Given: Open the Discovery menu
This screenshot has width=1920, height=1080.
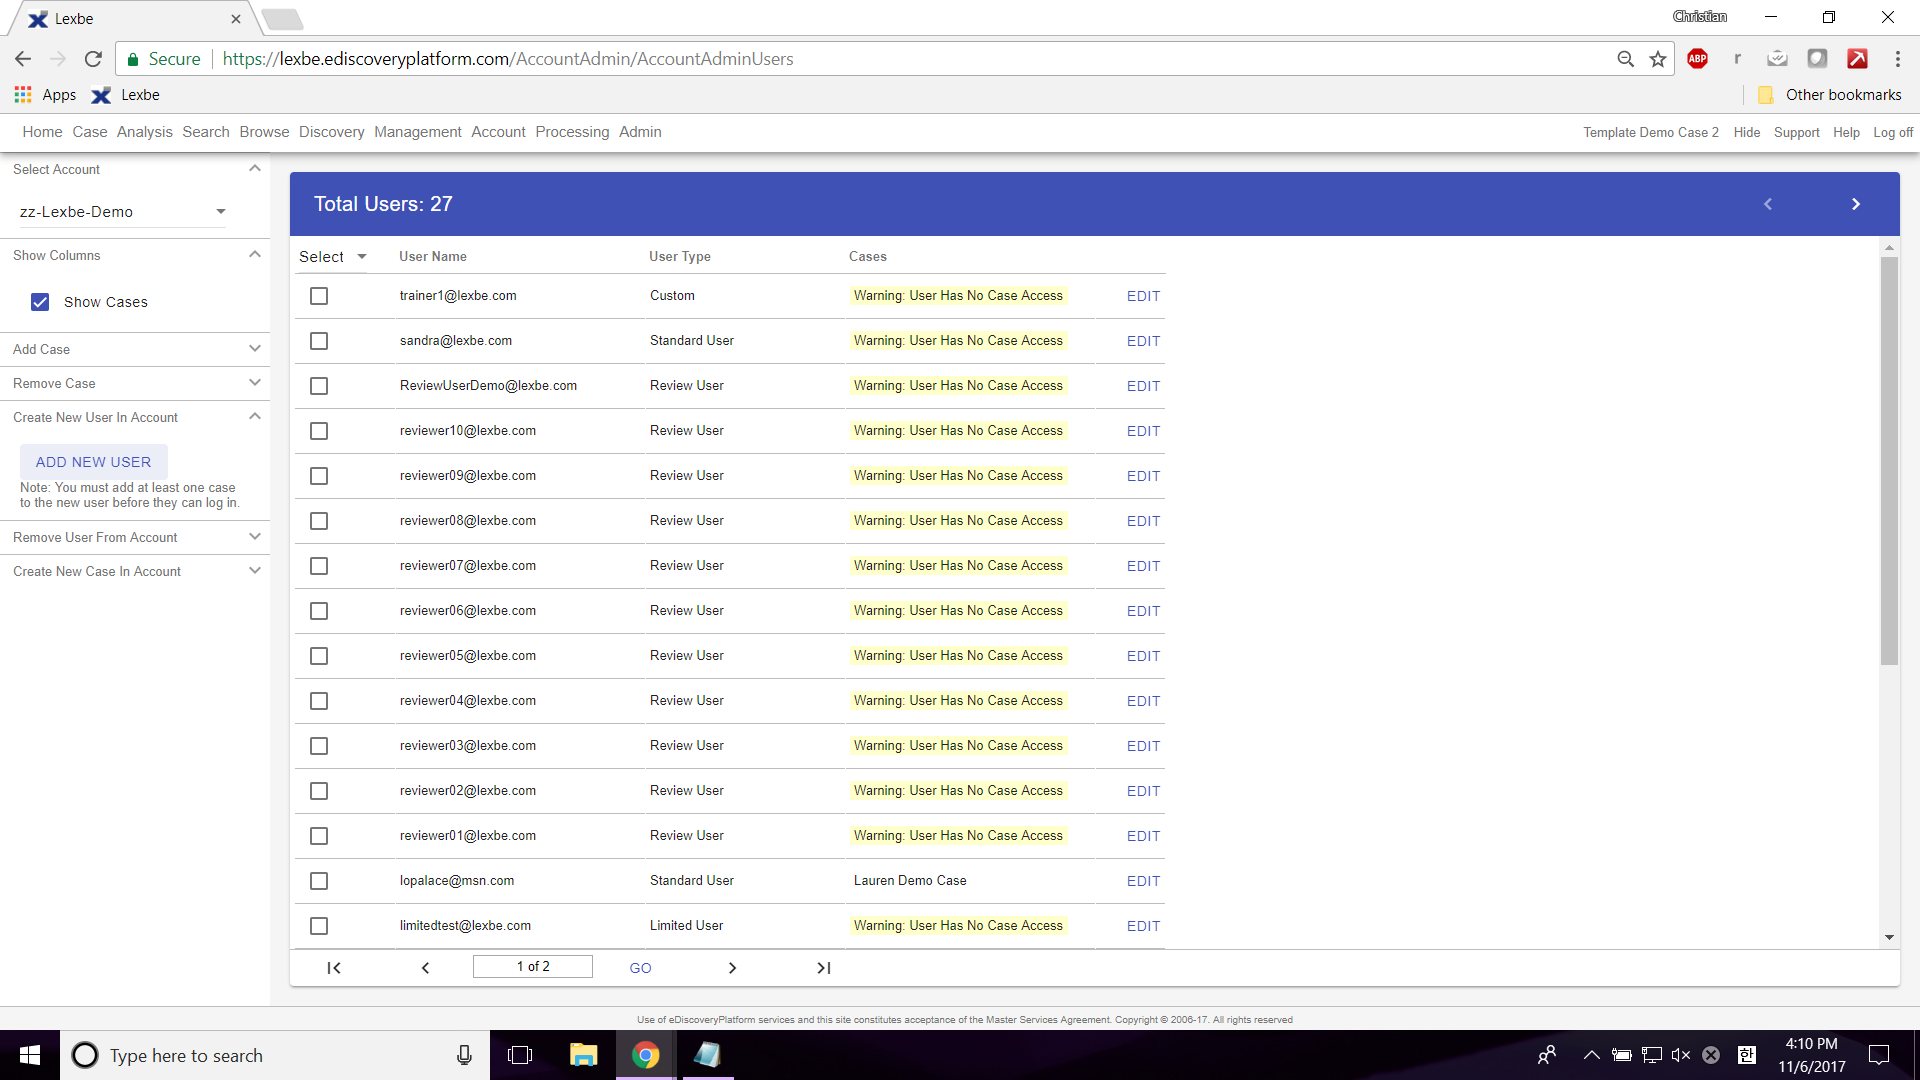Looking at the screenshot, I should pyautogui.click(x=331, y=132).
